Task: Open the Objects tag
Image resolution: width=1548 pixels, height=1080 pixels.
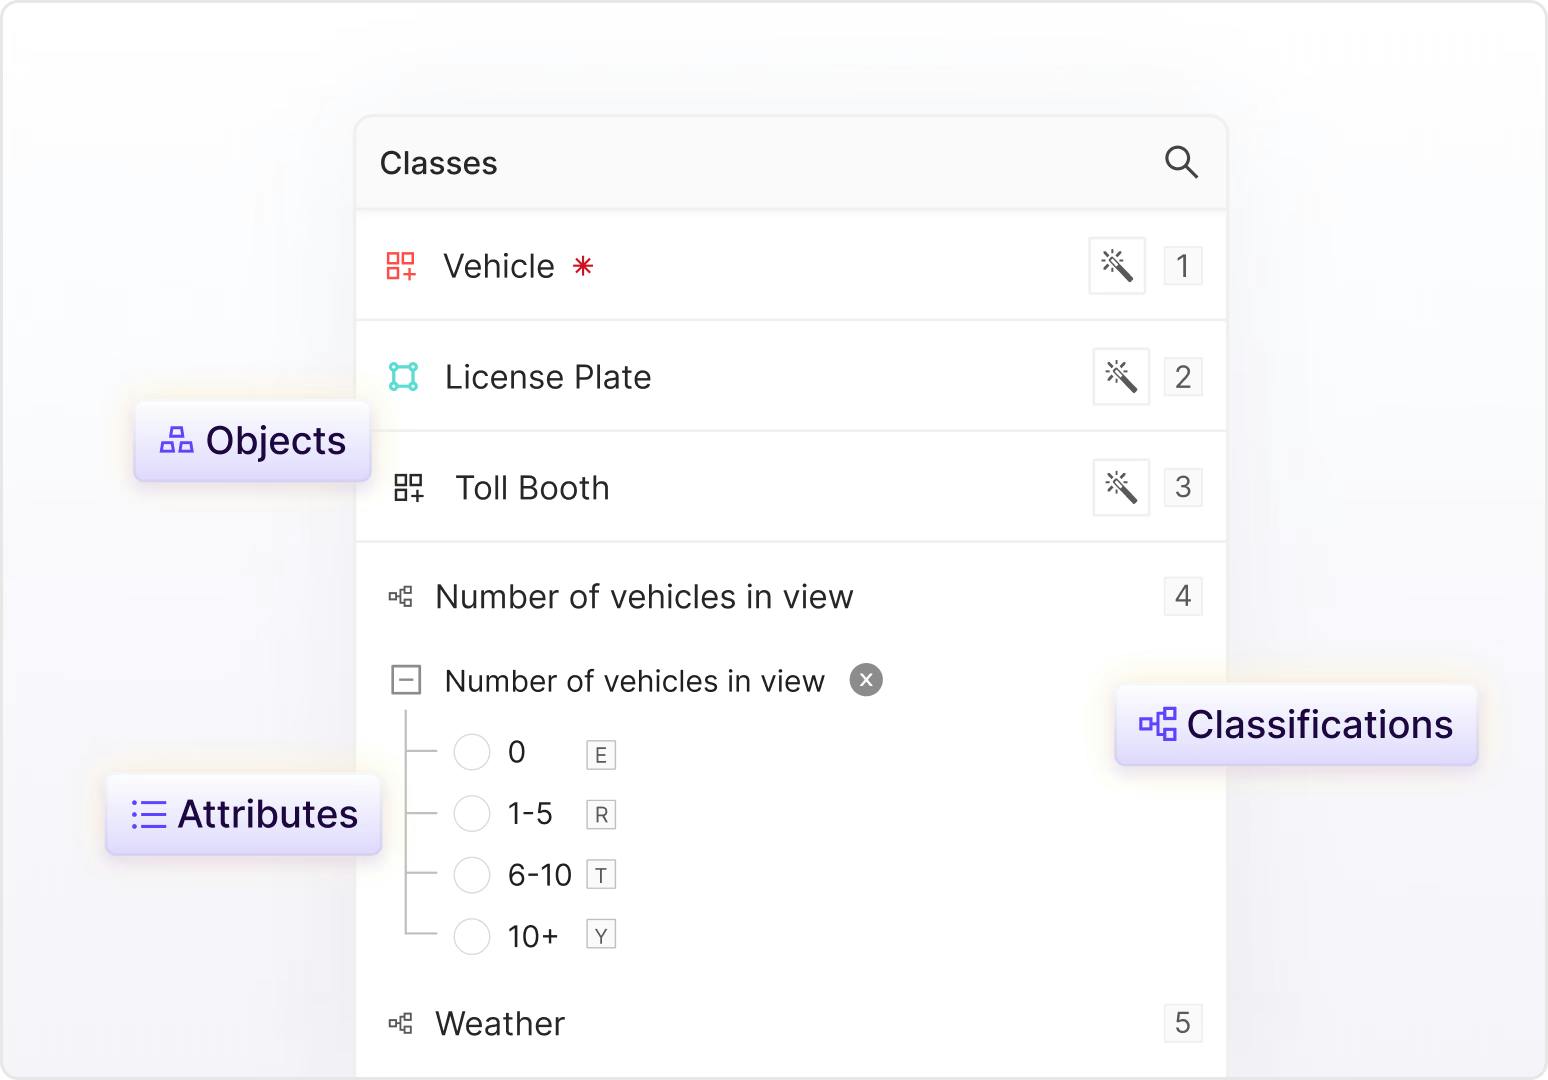Action: coord(253,441)
